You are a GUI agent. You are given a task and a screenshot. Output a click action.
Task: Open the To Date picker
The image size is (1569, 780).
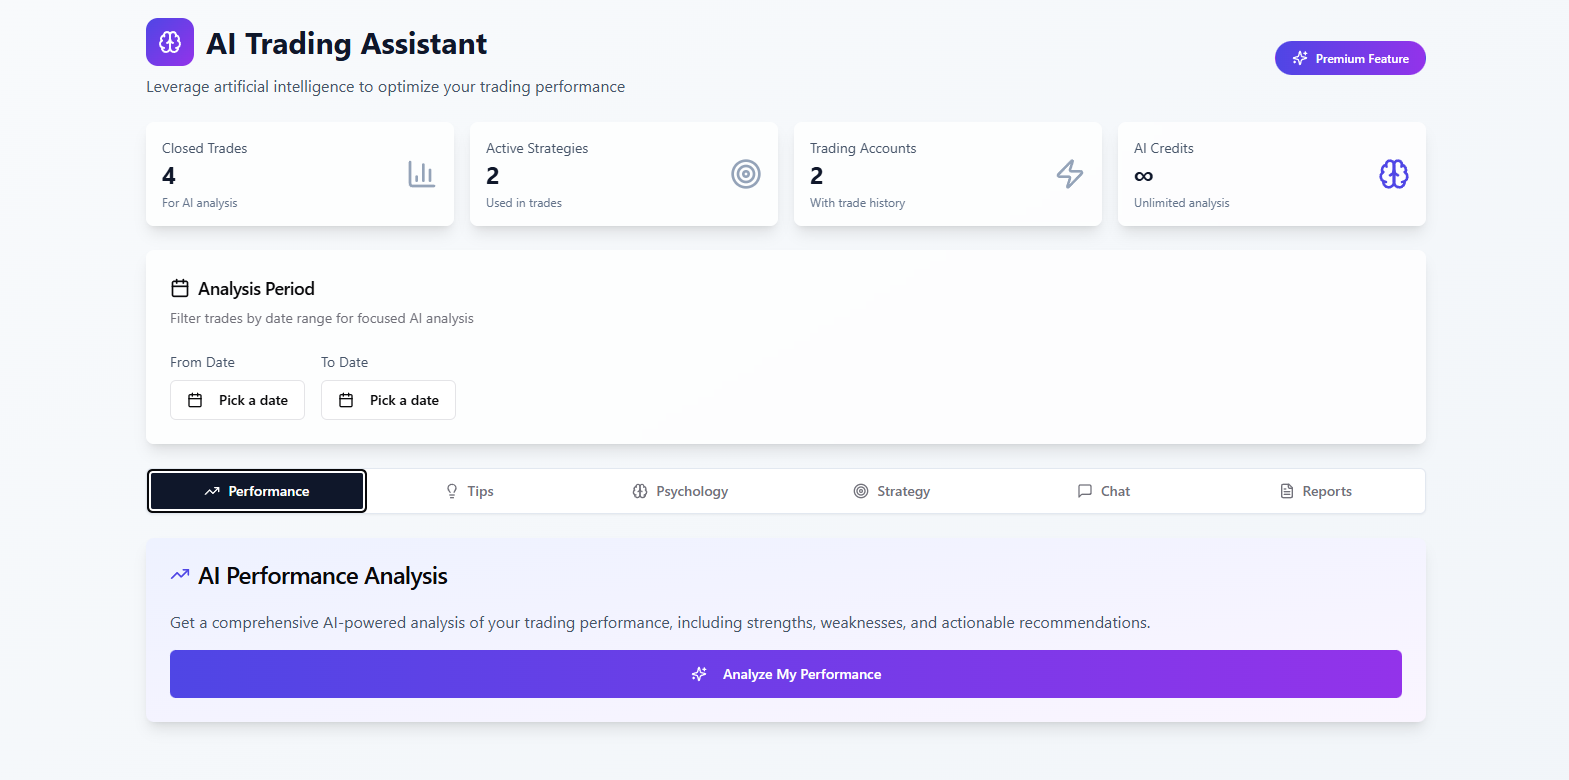coord(388,400)
